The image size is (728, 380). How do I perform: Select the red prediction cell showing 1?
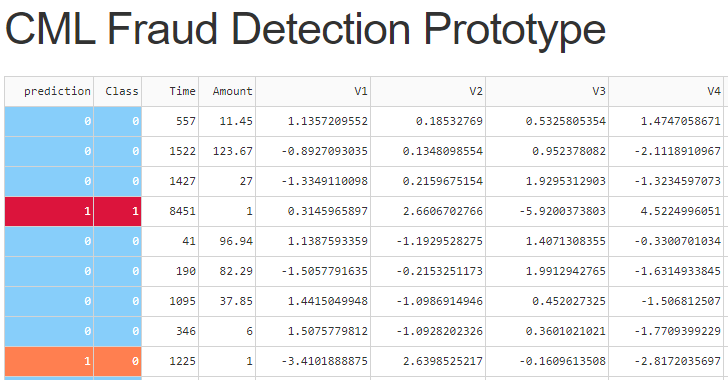pos(49,211)
